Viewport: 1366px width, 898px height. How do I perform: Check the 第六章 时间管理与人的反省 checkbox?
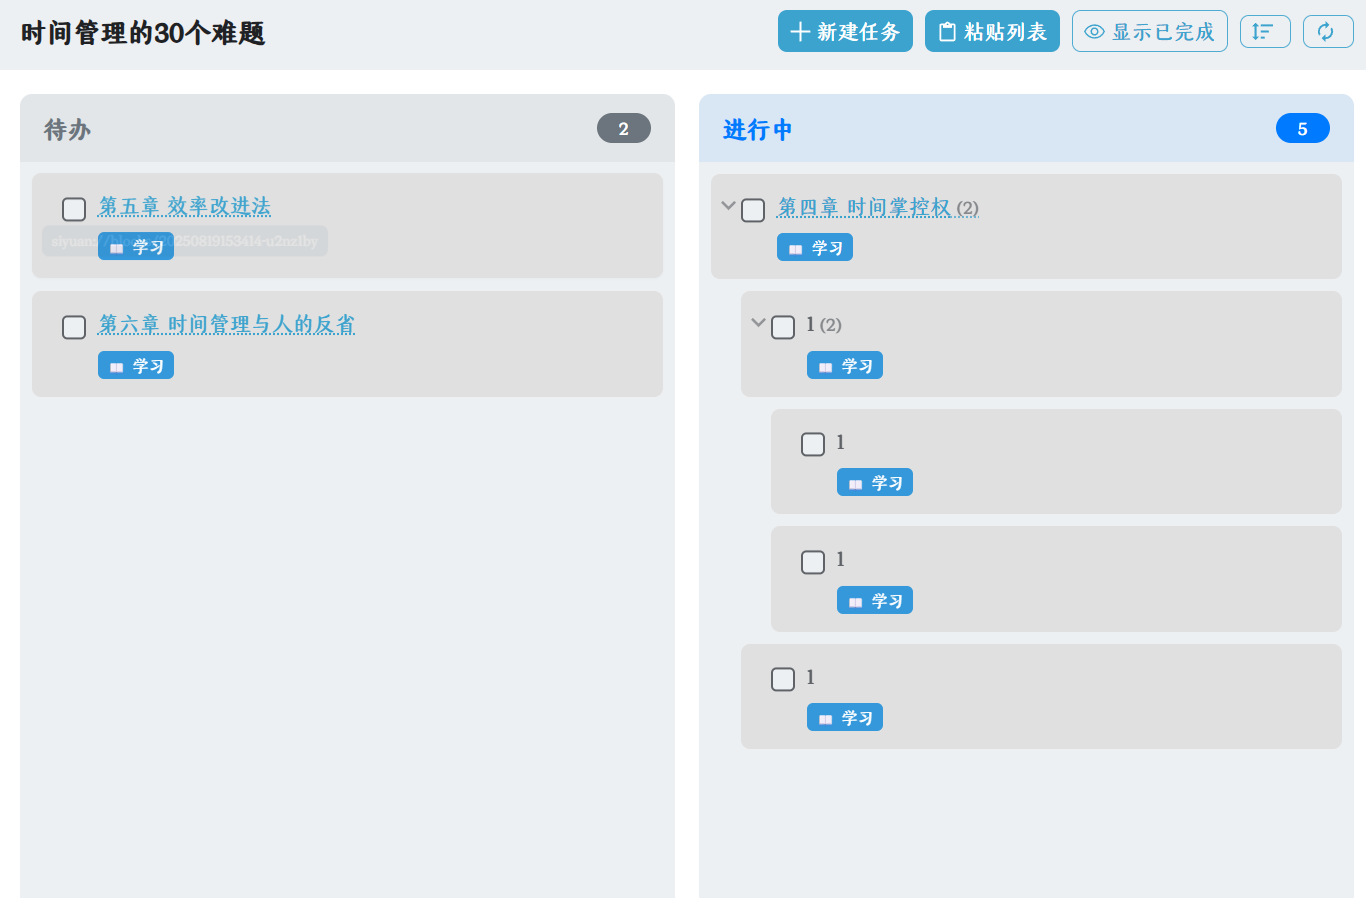(74, 328)
